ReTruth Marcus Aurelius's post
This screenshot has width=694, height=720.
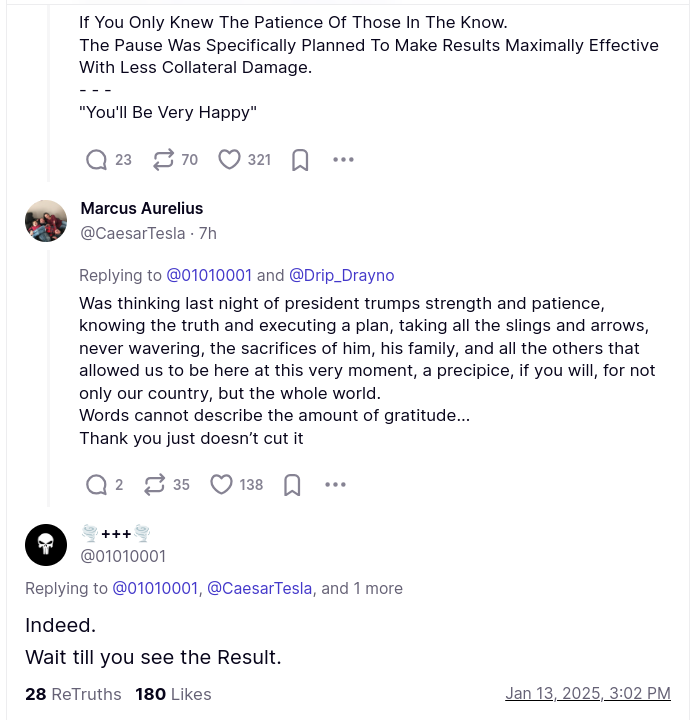coord(155,485)
